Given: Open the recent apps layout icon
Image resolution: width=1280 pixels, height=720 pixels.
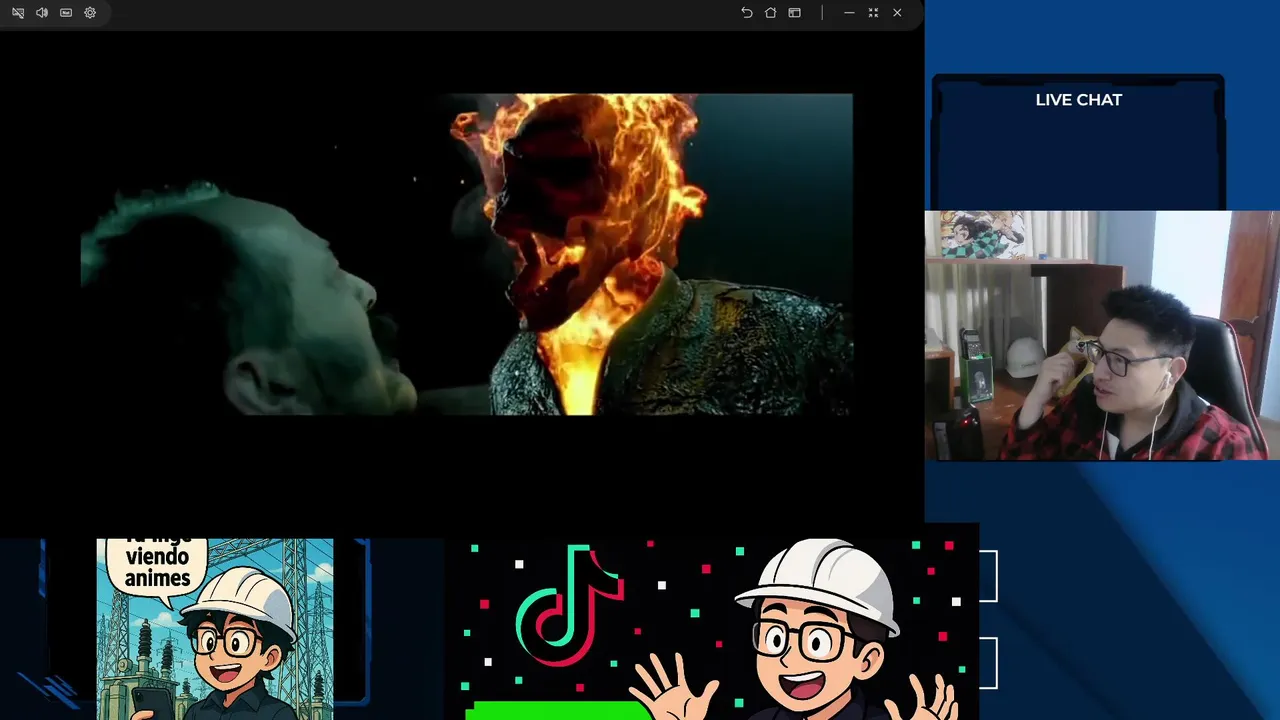Looking at the screenshot, I should click(x=795, y=13).
